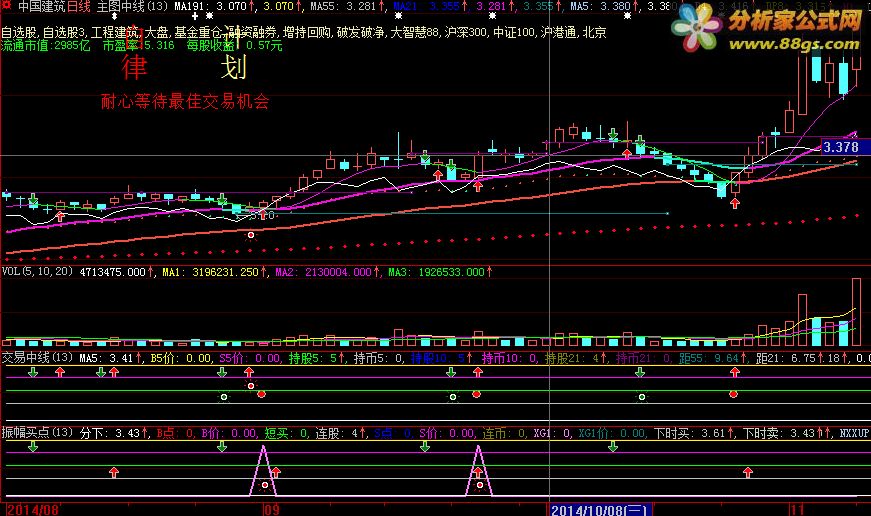This screenshot has height=516, width=871.
Task: Jump to the 11 month label
Action: pos(797,510)
